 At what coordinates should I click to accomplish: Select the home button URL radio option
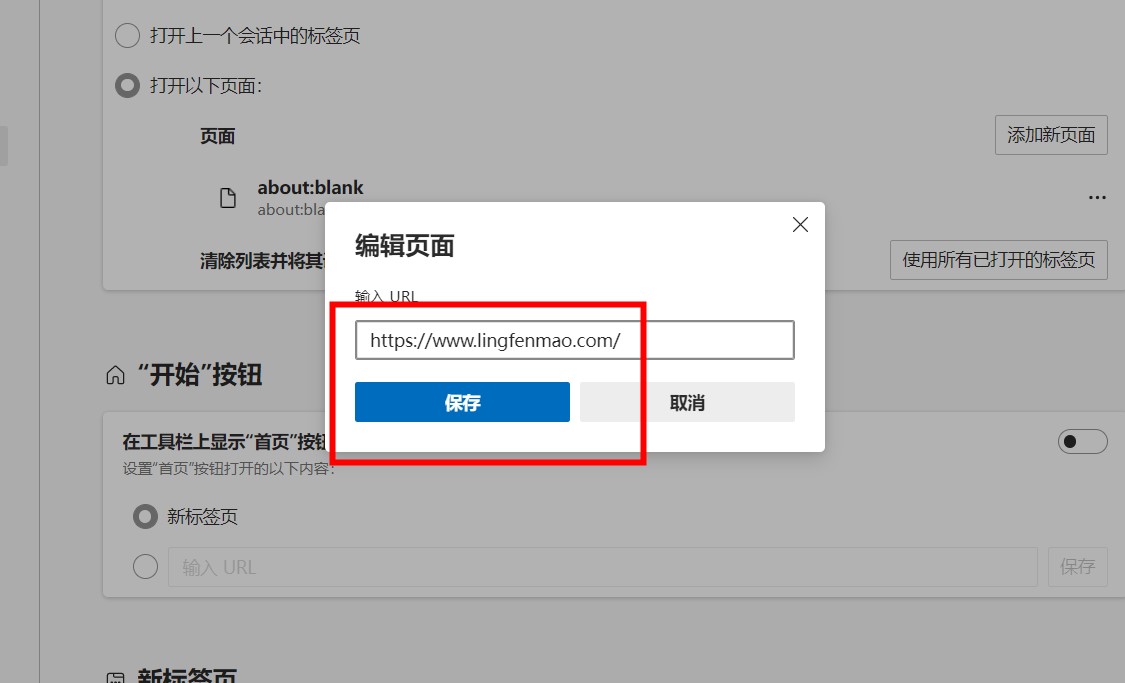pos(145,567)
